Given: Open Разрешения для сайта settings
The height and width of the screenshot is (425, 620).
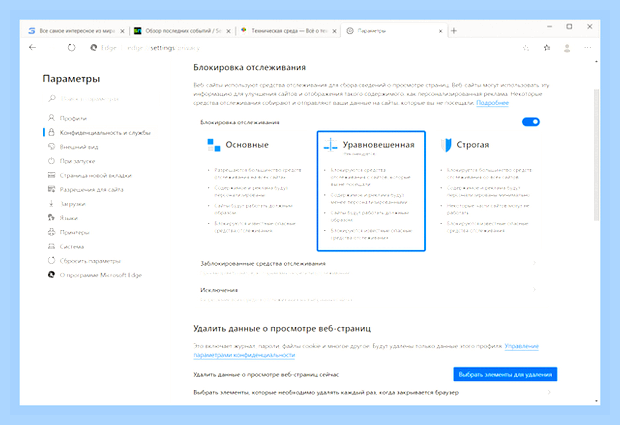Looking at the screenshot, I should (91, 189).
